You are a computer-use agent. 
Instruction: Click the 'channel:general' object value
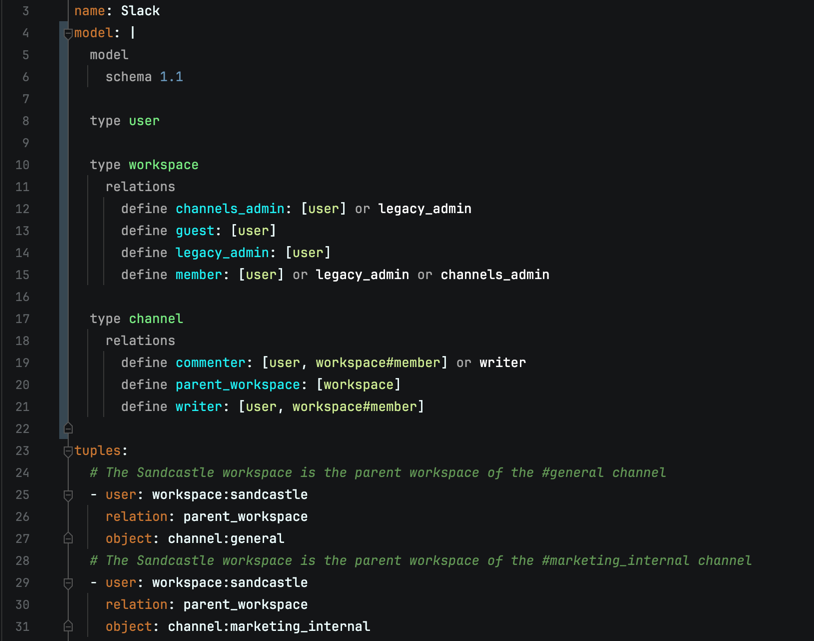point(226,539)
